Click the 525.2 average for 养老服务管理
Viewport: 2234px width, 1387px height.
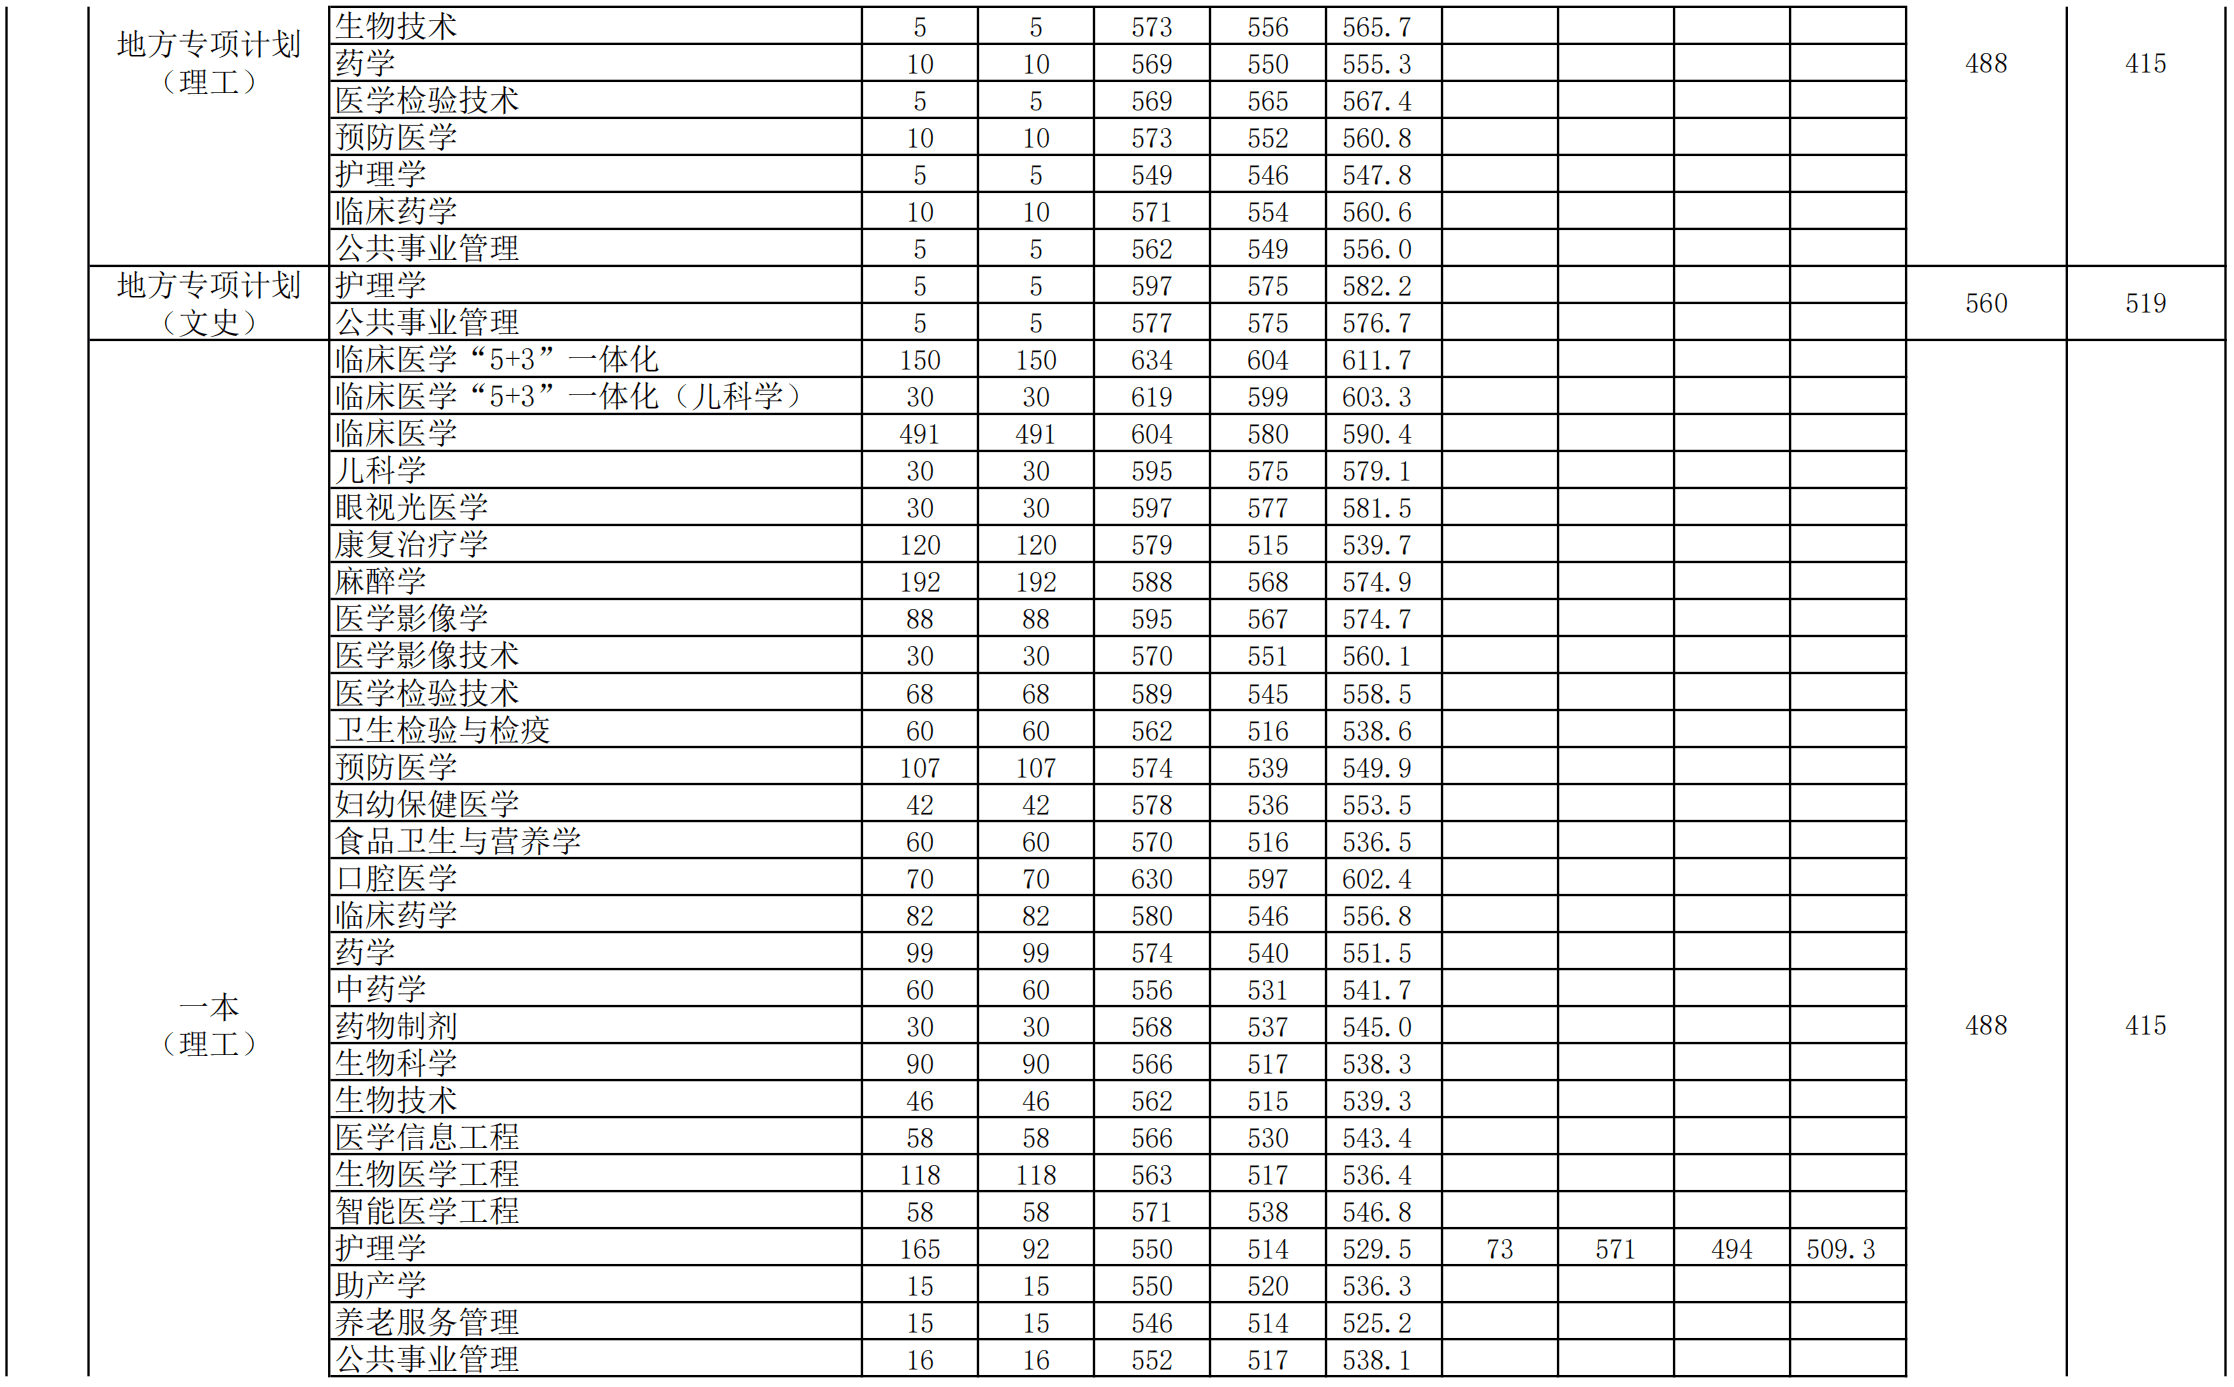point(1377,1323)
